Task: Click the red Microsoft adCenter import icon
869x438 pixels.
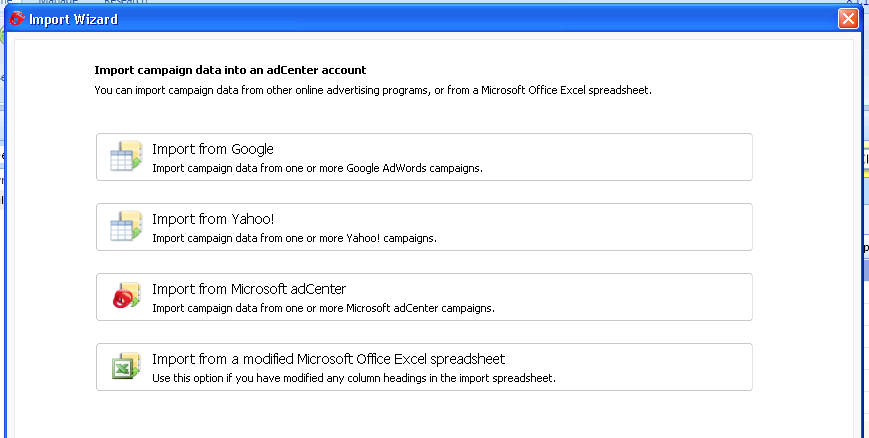Action: point(126,296)
